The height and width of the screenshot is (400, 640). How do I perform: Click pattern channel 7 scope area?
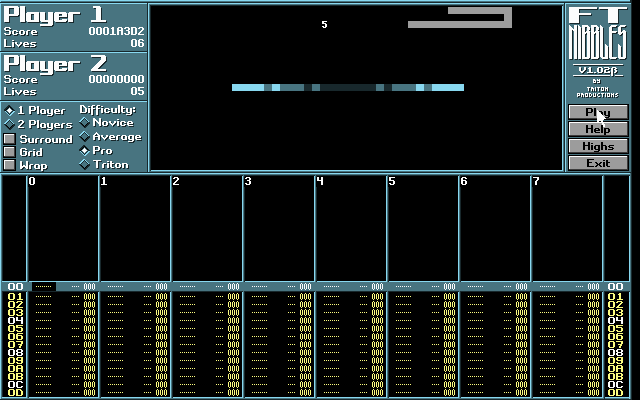[566, 230]
